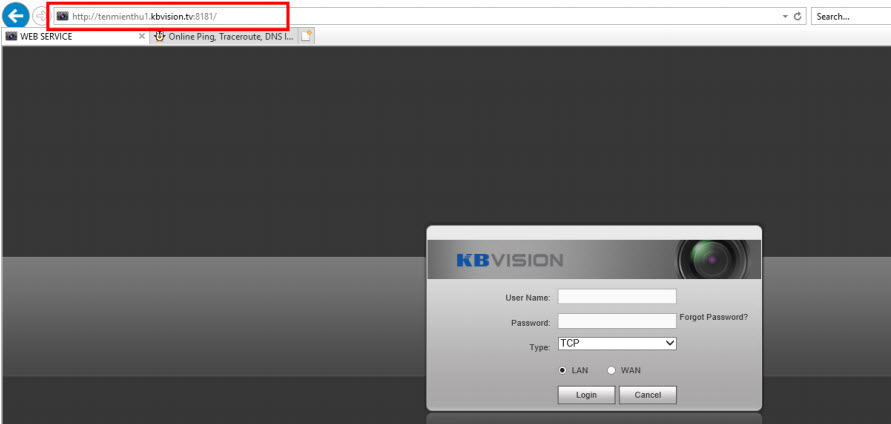Open the Forgot Password? link
Screen dimensions: 891x424
click(x=714, y=317)
